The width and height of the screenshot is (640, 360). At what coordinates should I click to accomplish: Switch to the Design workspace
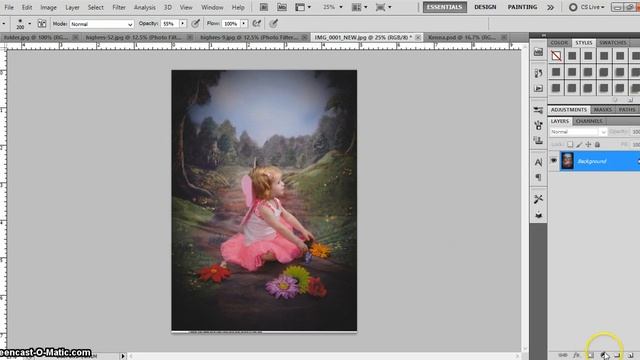point(485,7)
